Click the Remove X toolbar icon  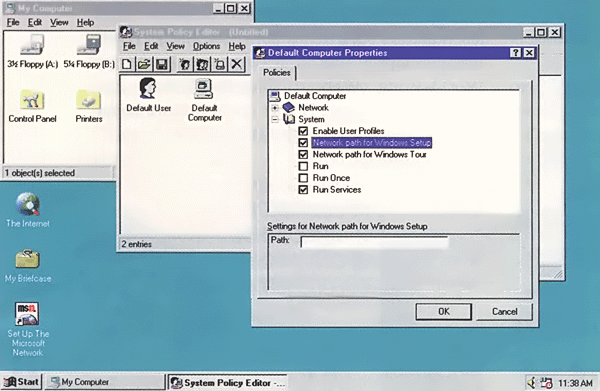coord(237,64)
